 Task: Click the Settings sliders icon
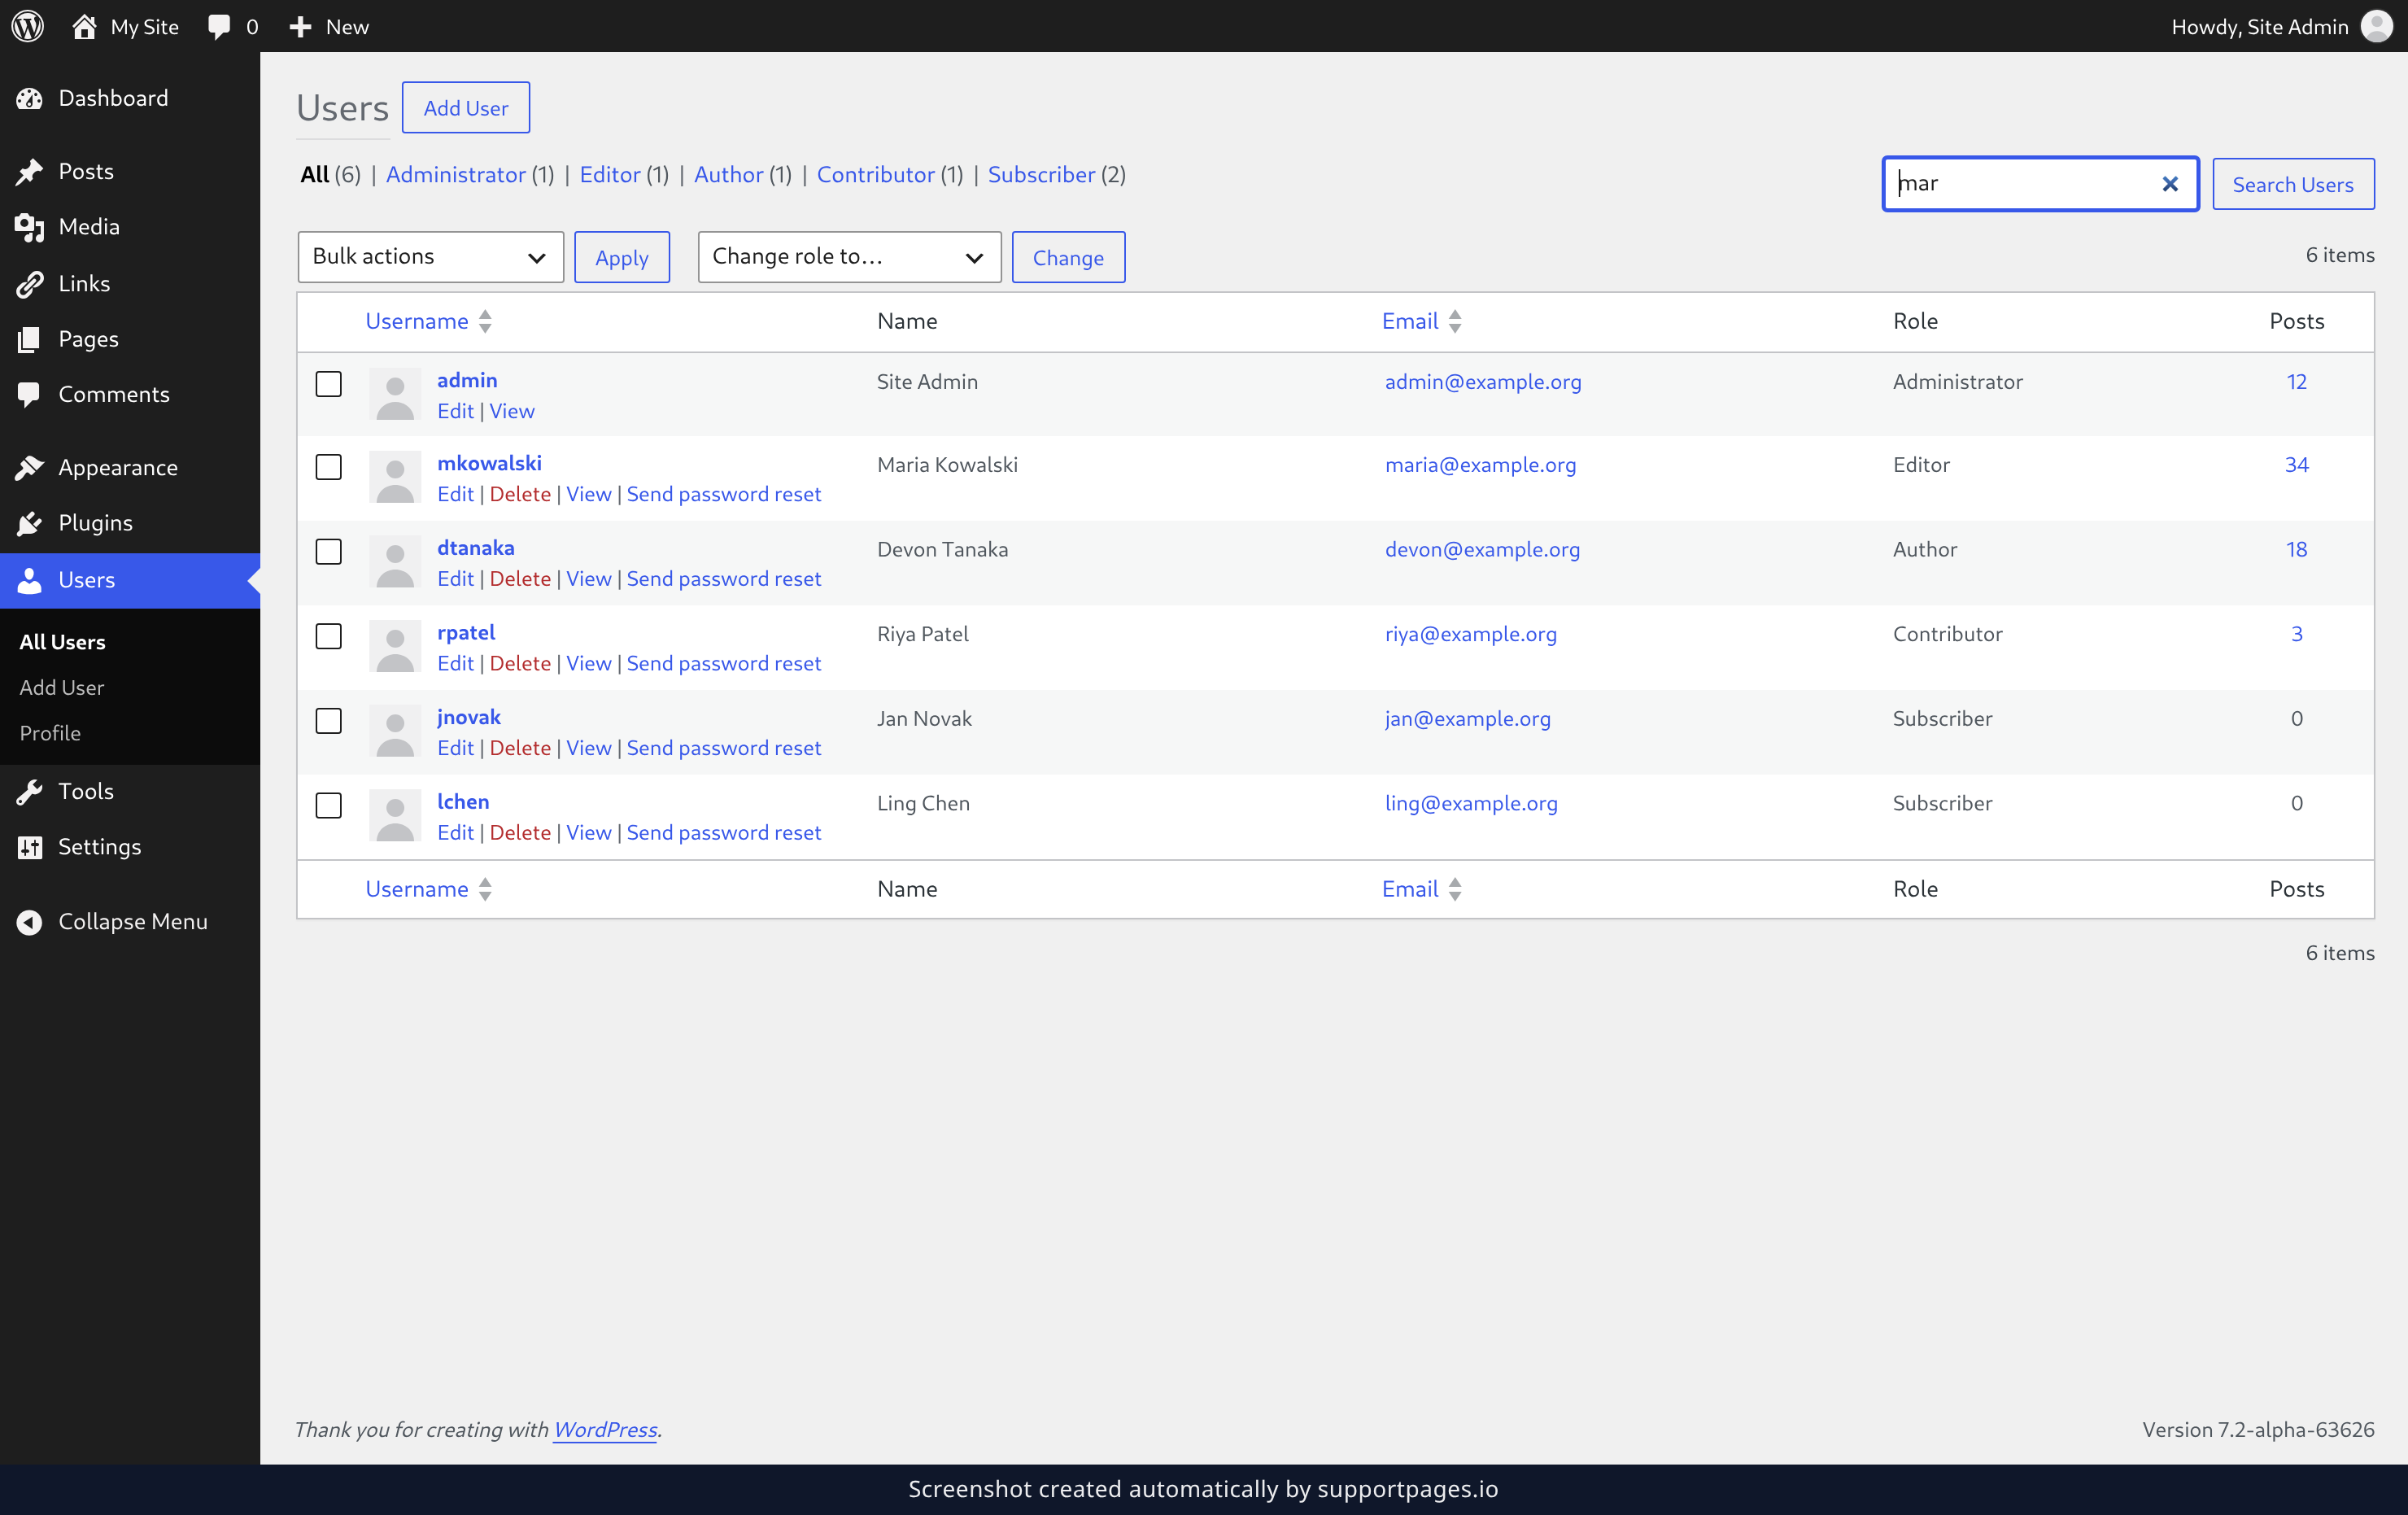pyautogui.click(x=29, y=847)
